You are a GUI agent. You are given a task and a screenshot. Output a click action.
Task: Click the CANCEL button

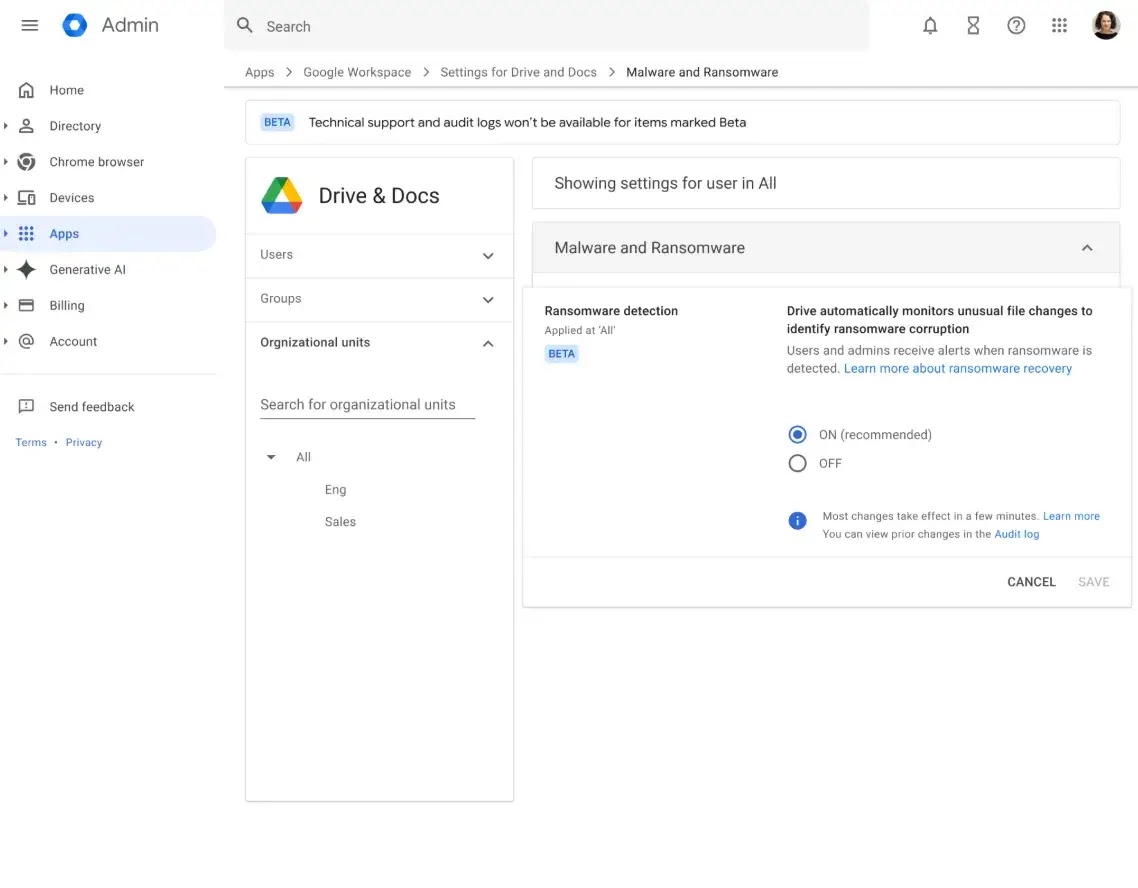(x=1031, y=582)
